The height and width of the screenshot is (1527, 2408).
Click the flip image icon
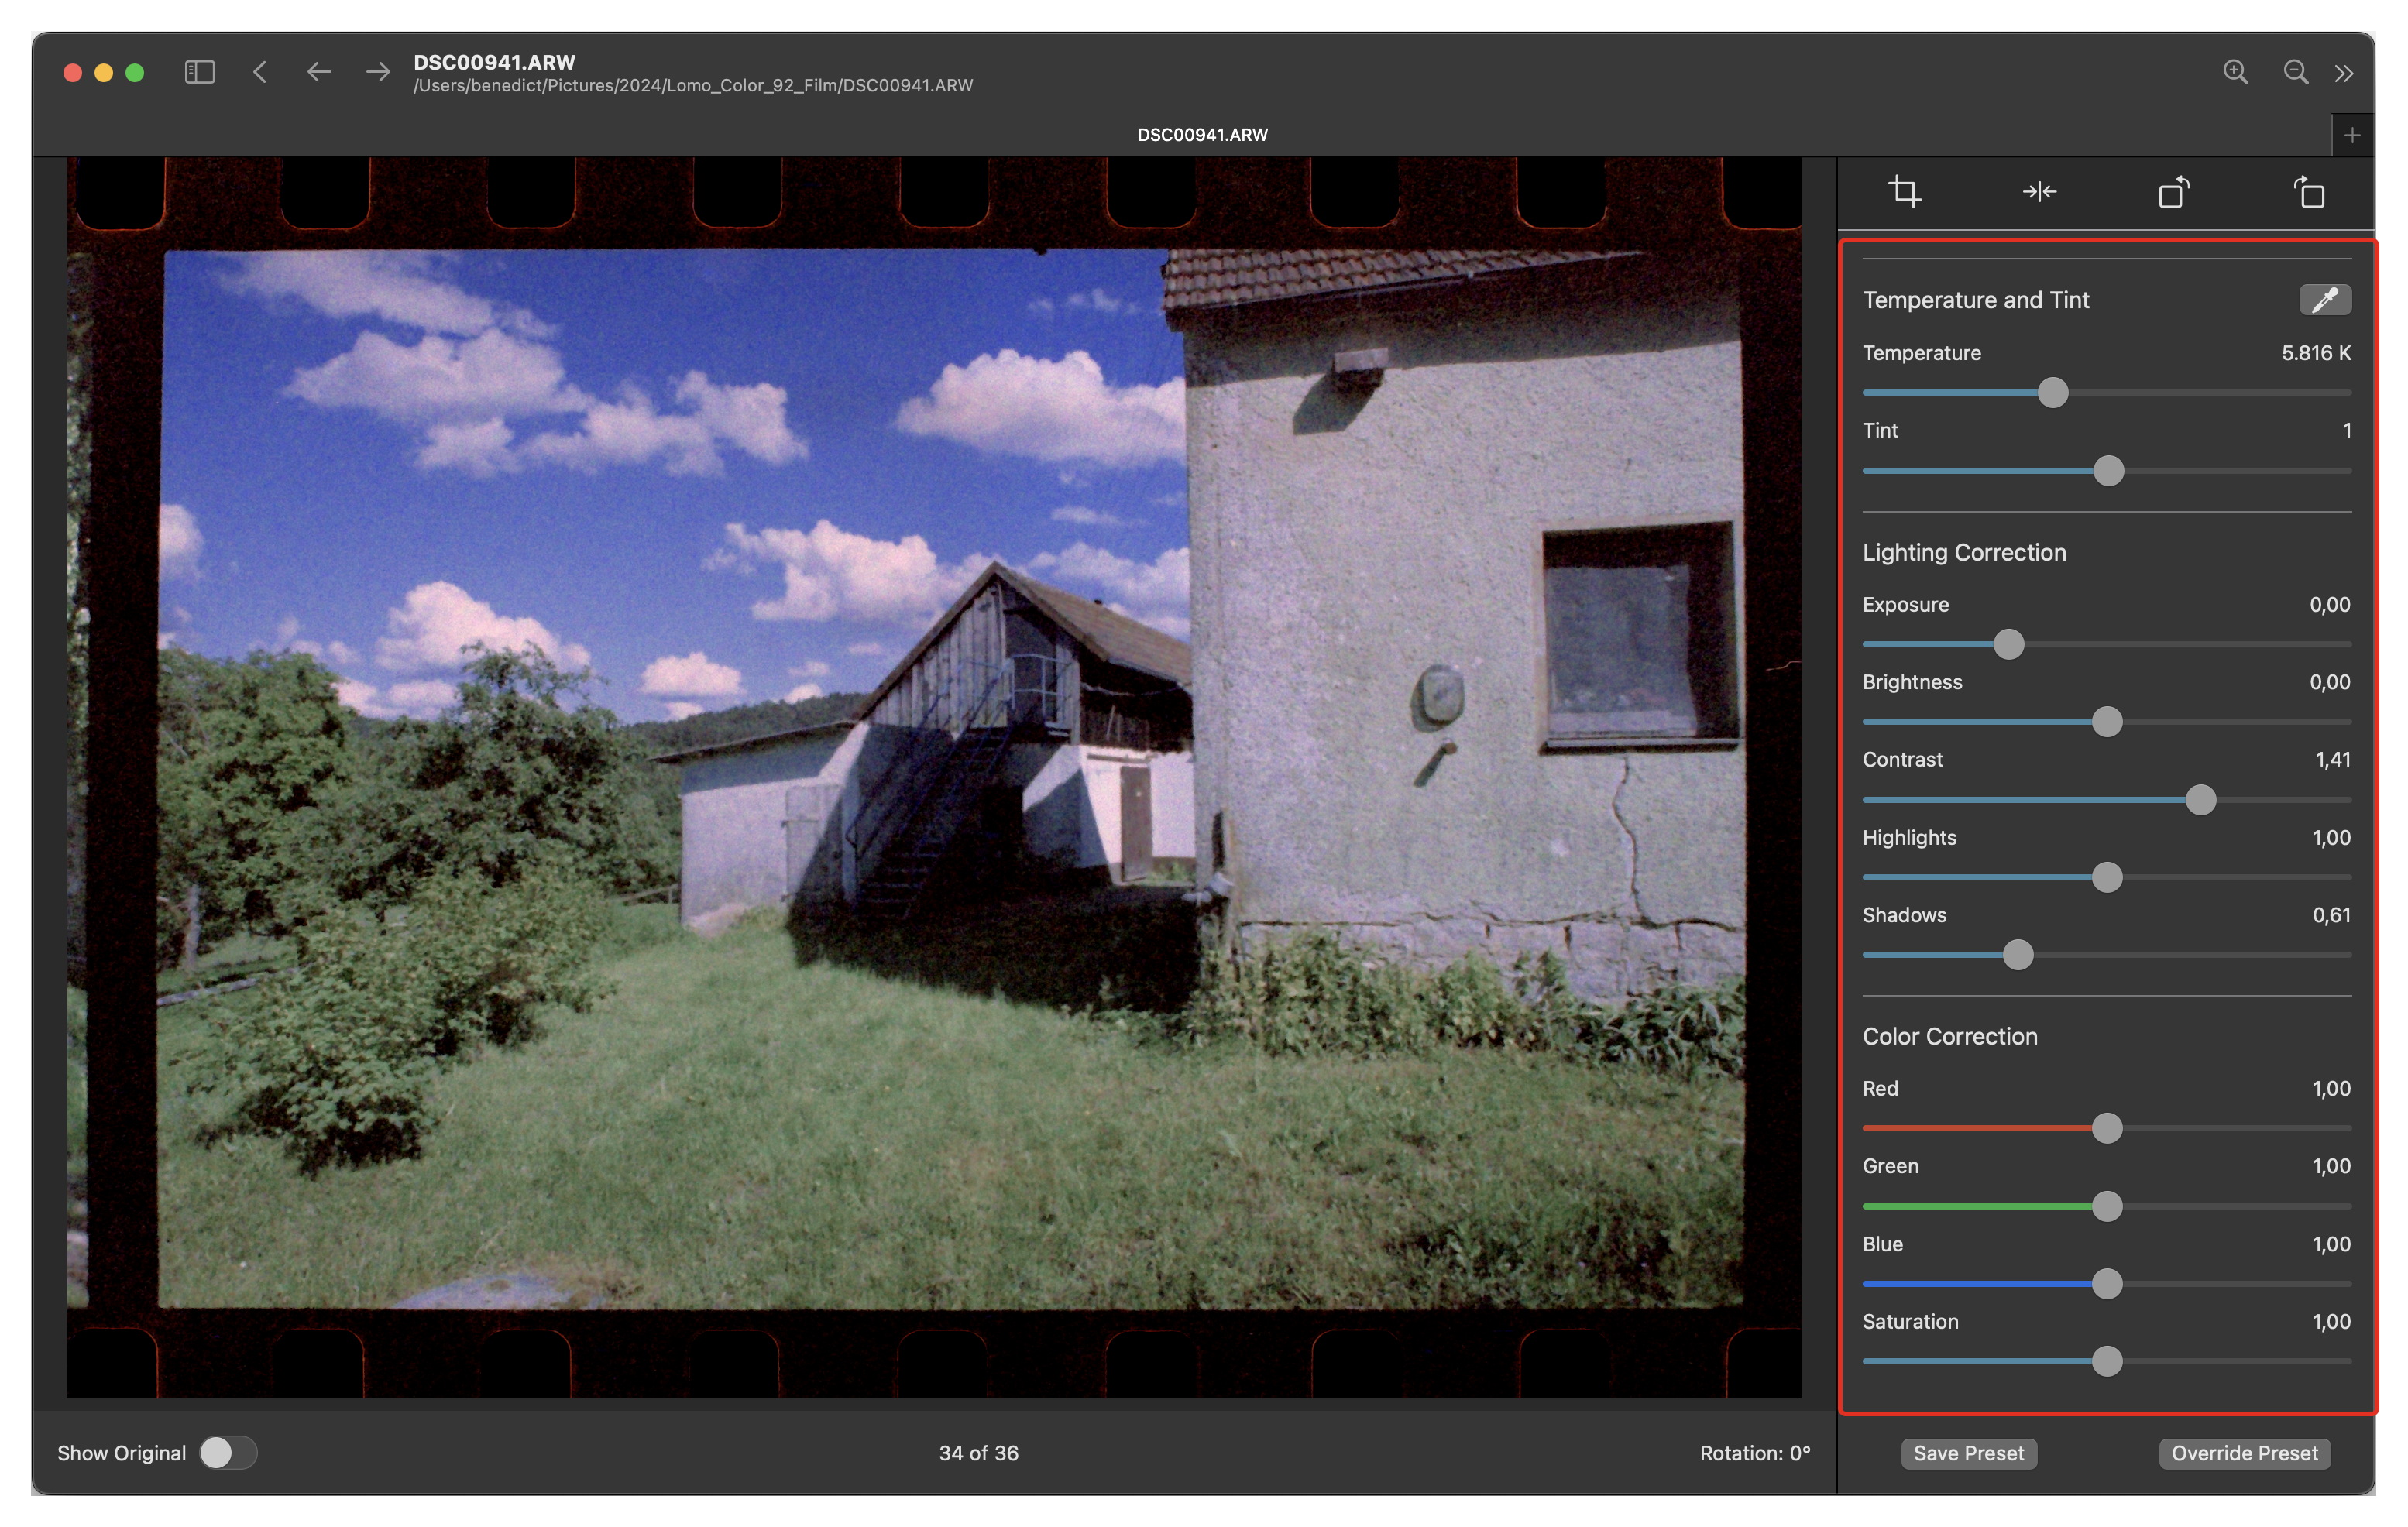(x=2040, y=191)
